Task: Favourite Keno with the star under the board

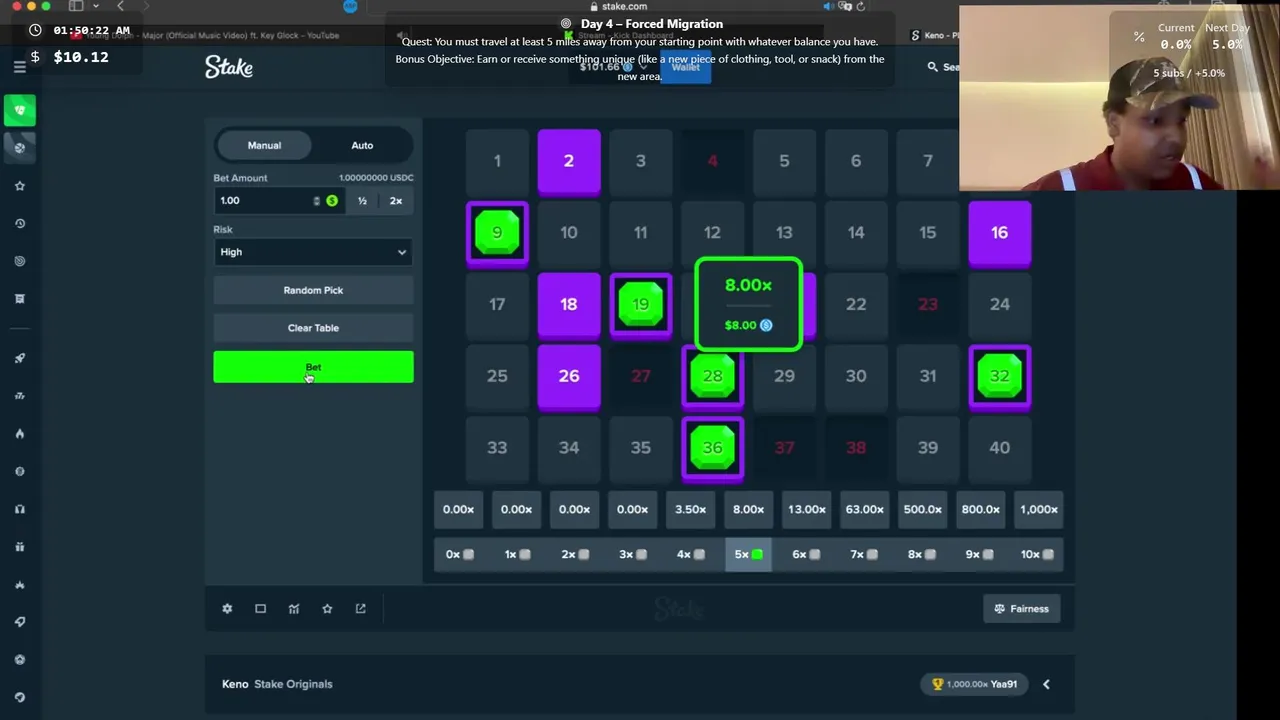Action: pos(327,608)
